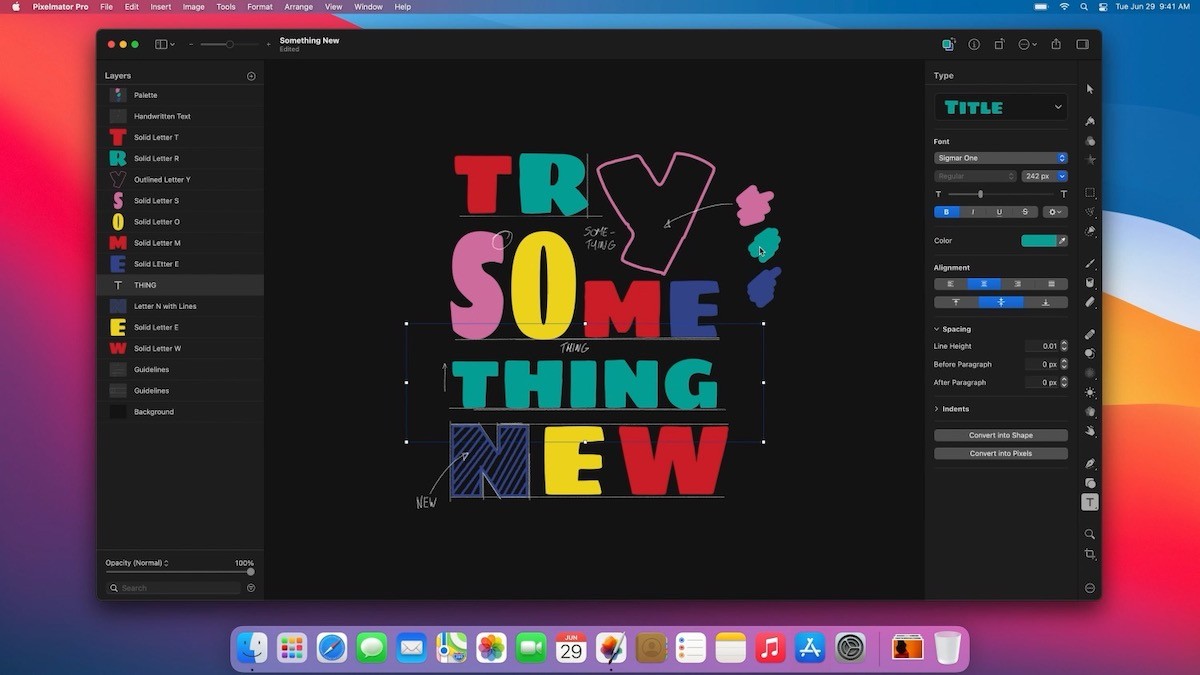The width and height of the screenshot is (1200, 675).
Task: Click the layer Opacity slider
Action: 180,572
